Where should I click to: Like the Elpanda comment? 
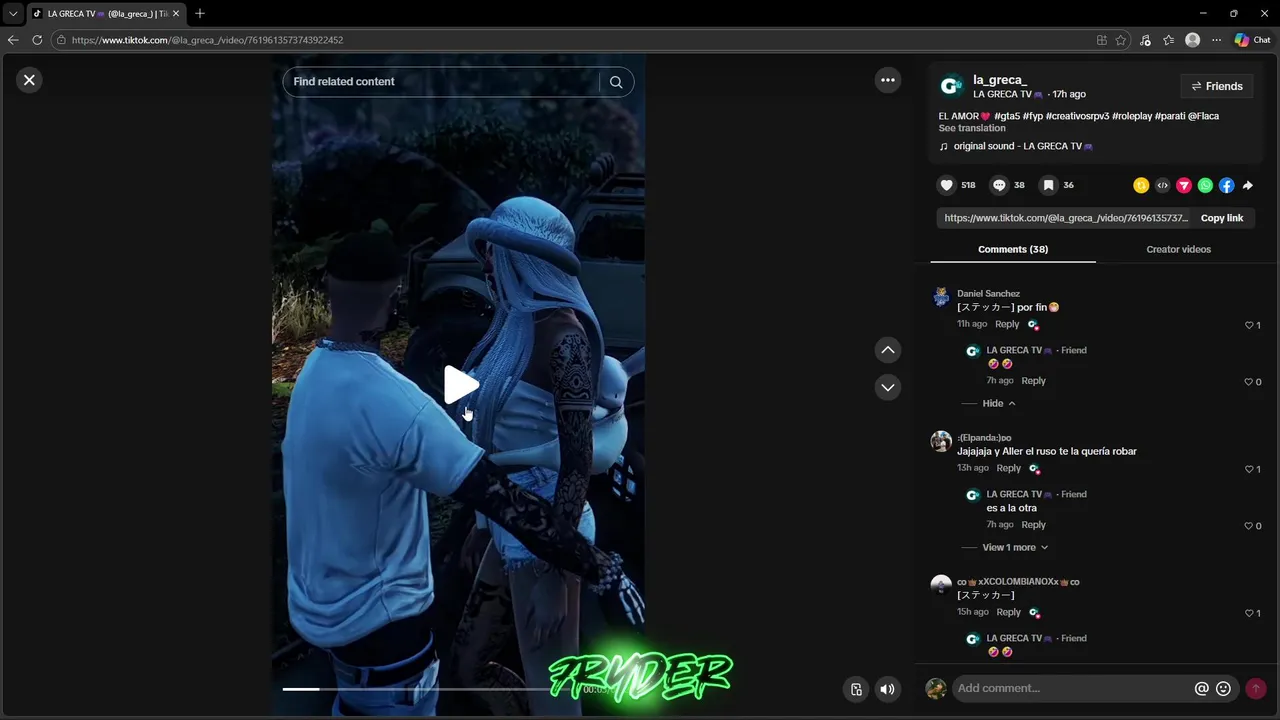point(1249,469)
